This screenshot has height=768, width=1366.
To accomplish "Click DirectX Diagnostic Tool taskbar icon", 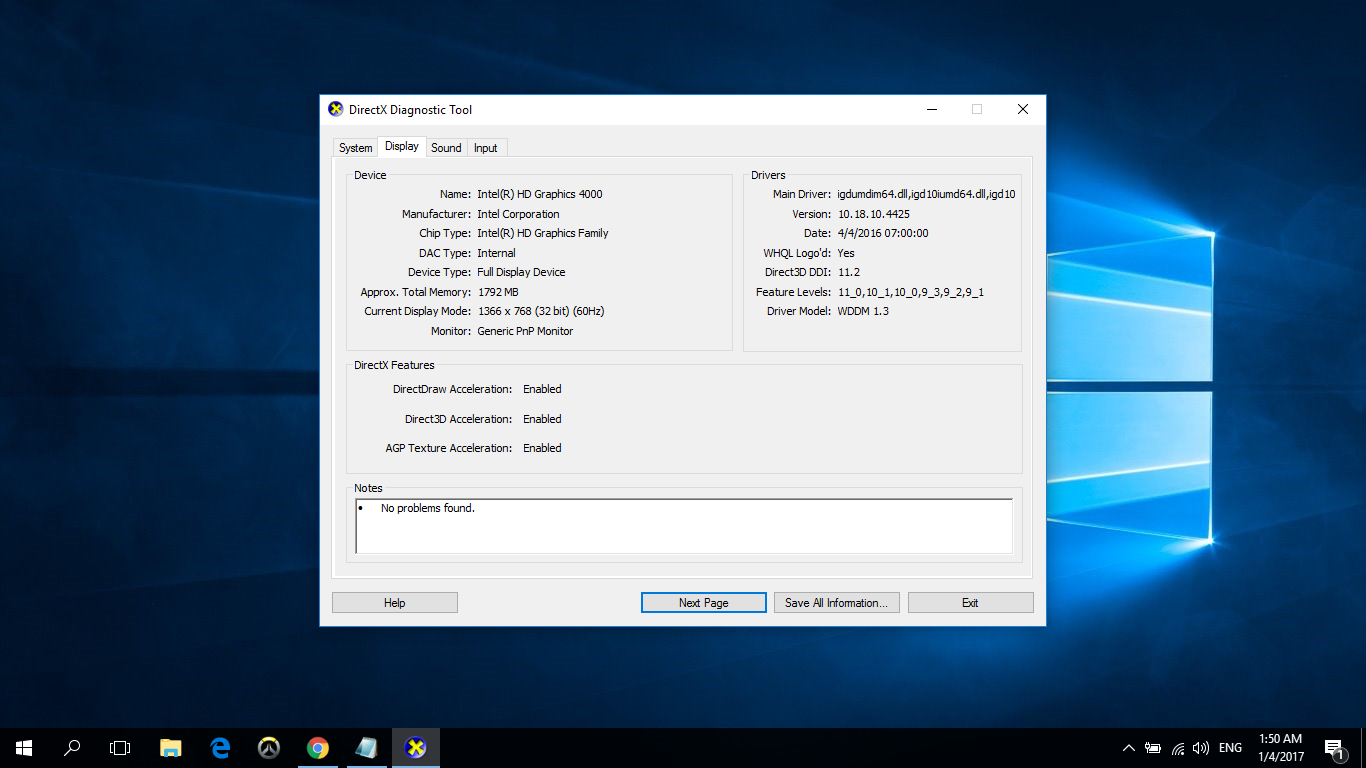I will [416, 748].
